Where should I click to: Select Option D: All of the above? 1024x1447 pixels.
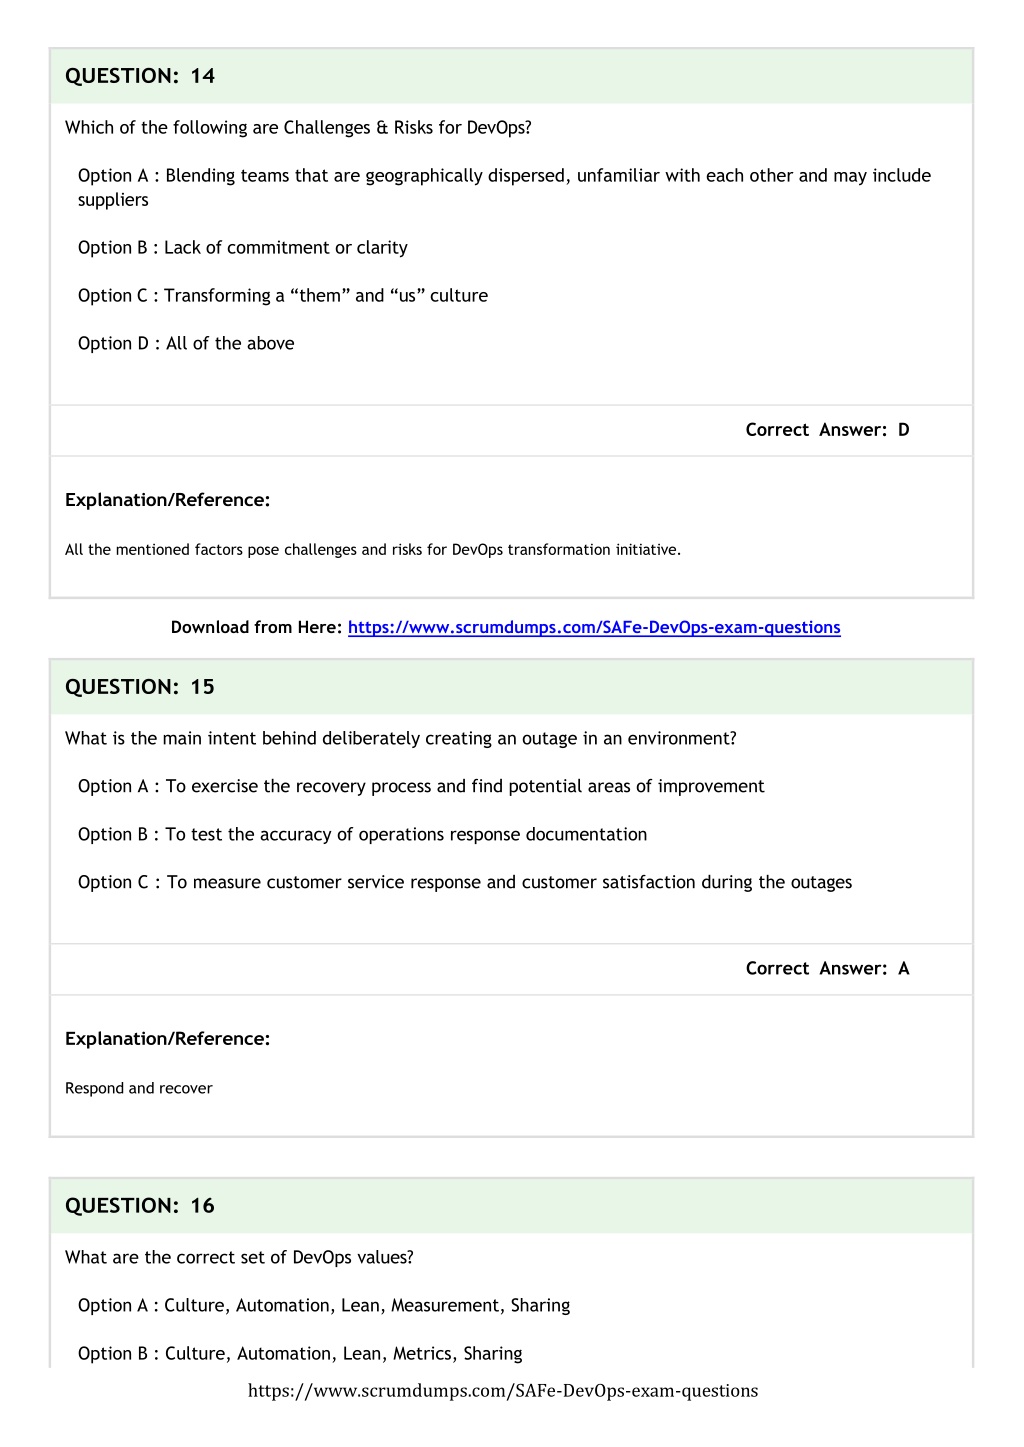click(186, 343)
